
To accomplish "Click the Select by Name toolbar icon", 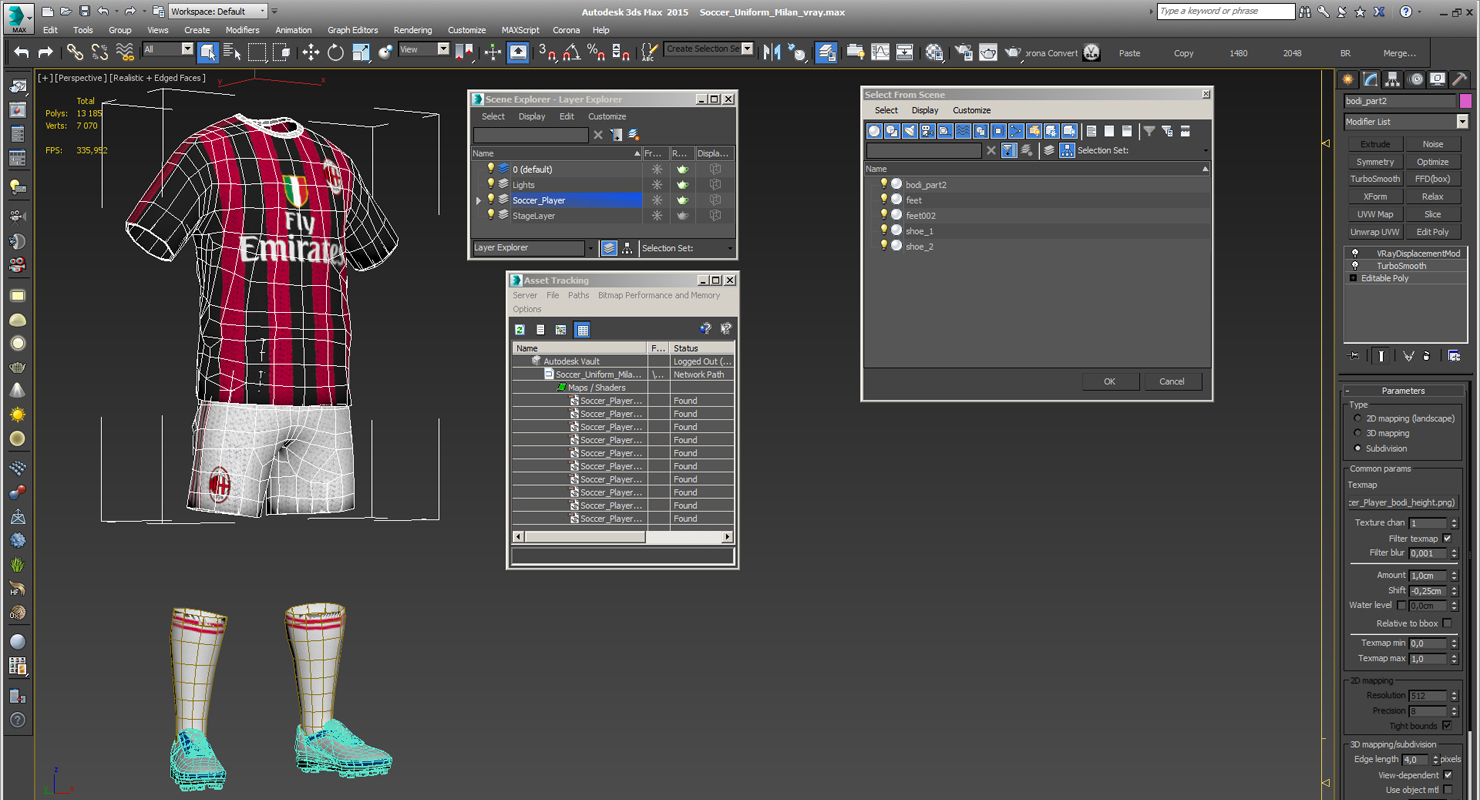I will 232,52.
